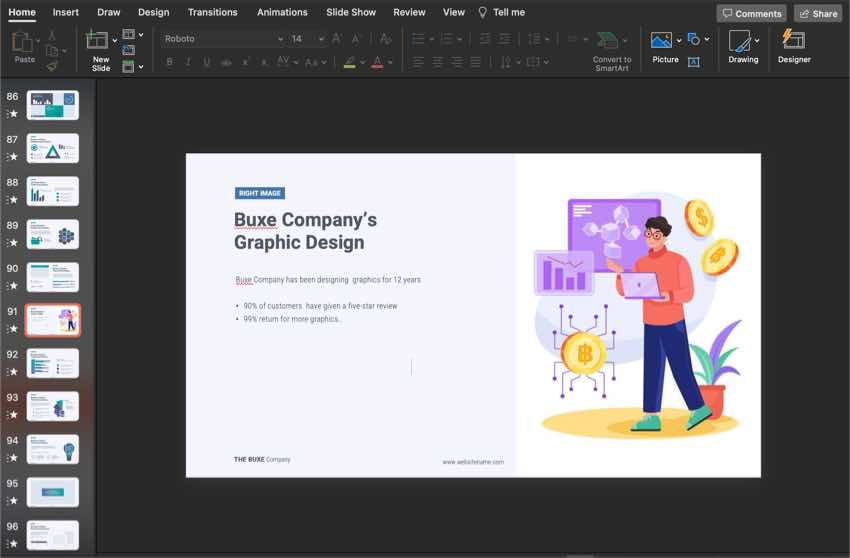Toggle Bold formatting

point(170,62)
